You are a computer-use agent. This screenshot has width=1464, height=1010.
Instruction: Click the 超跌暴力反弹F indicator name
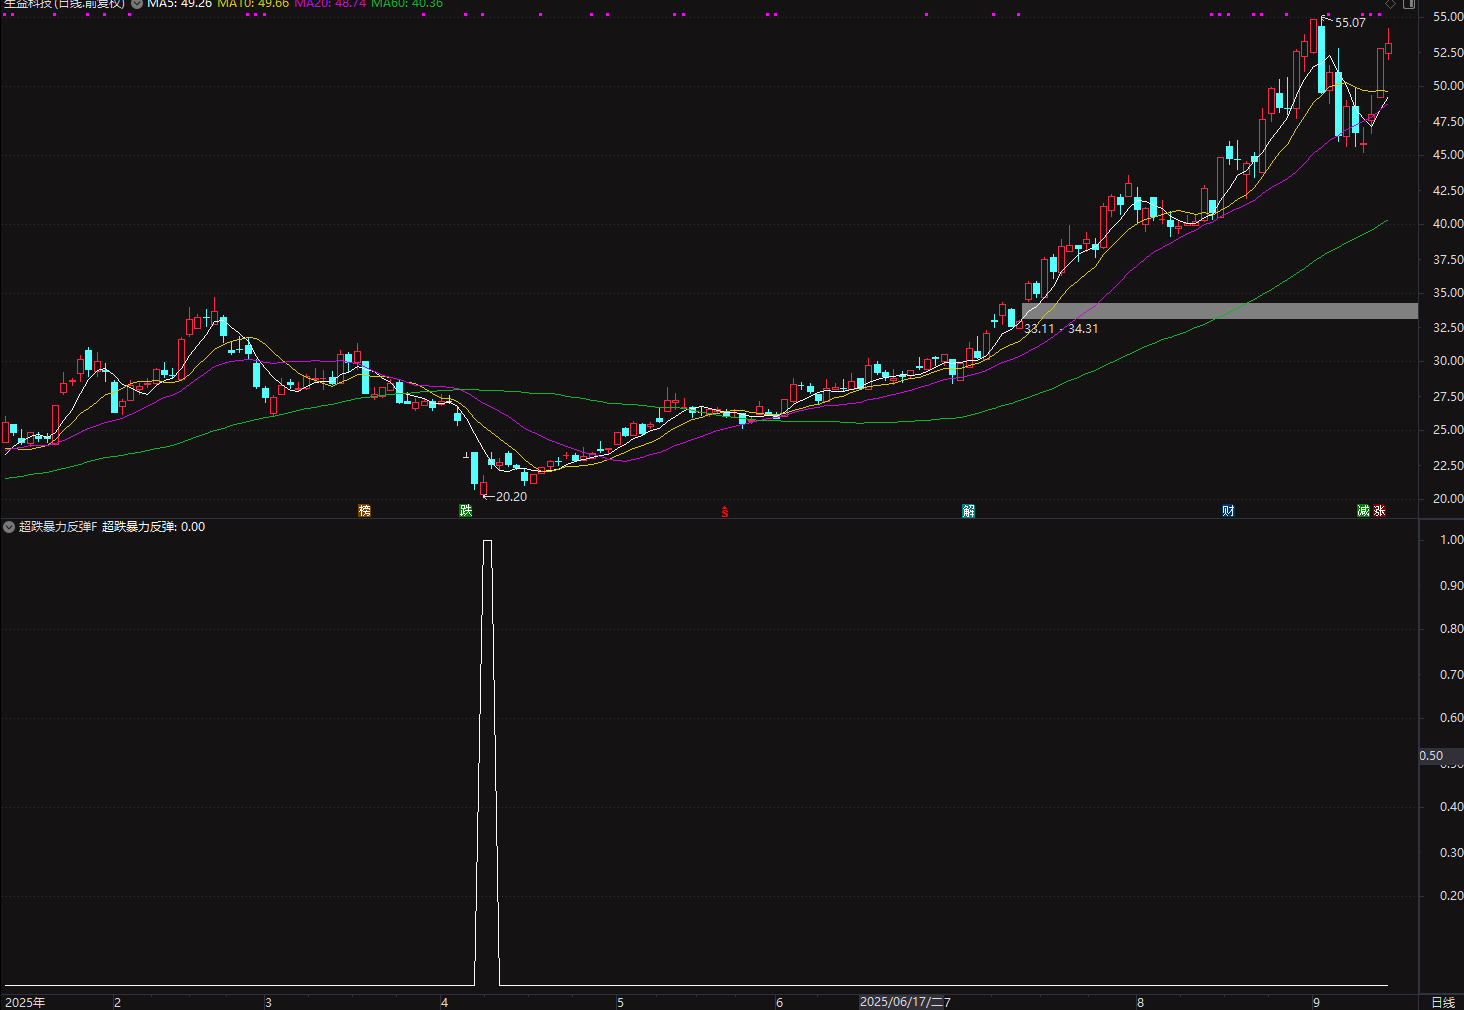click(x=58, y=527)
